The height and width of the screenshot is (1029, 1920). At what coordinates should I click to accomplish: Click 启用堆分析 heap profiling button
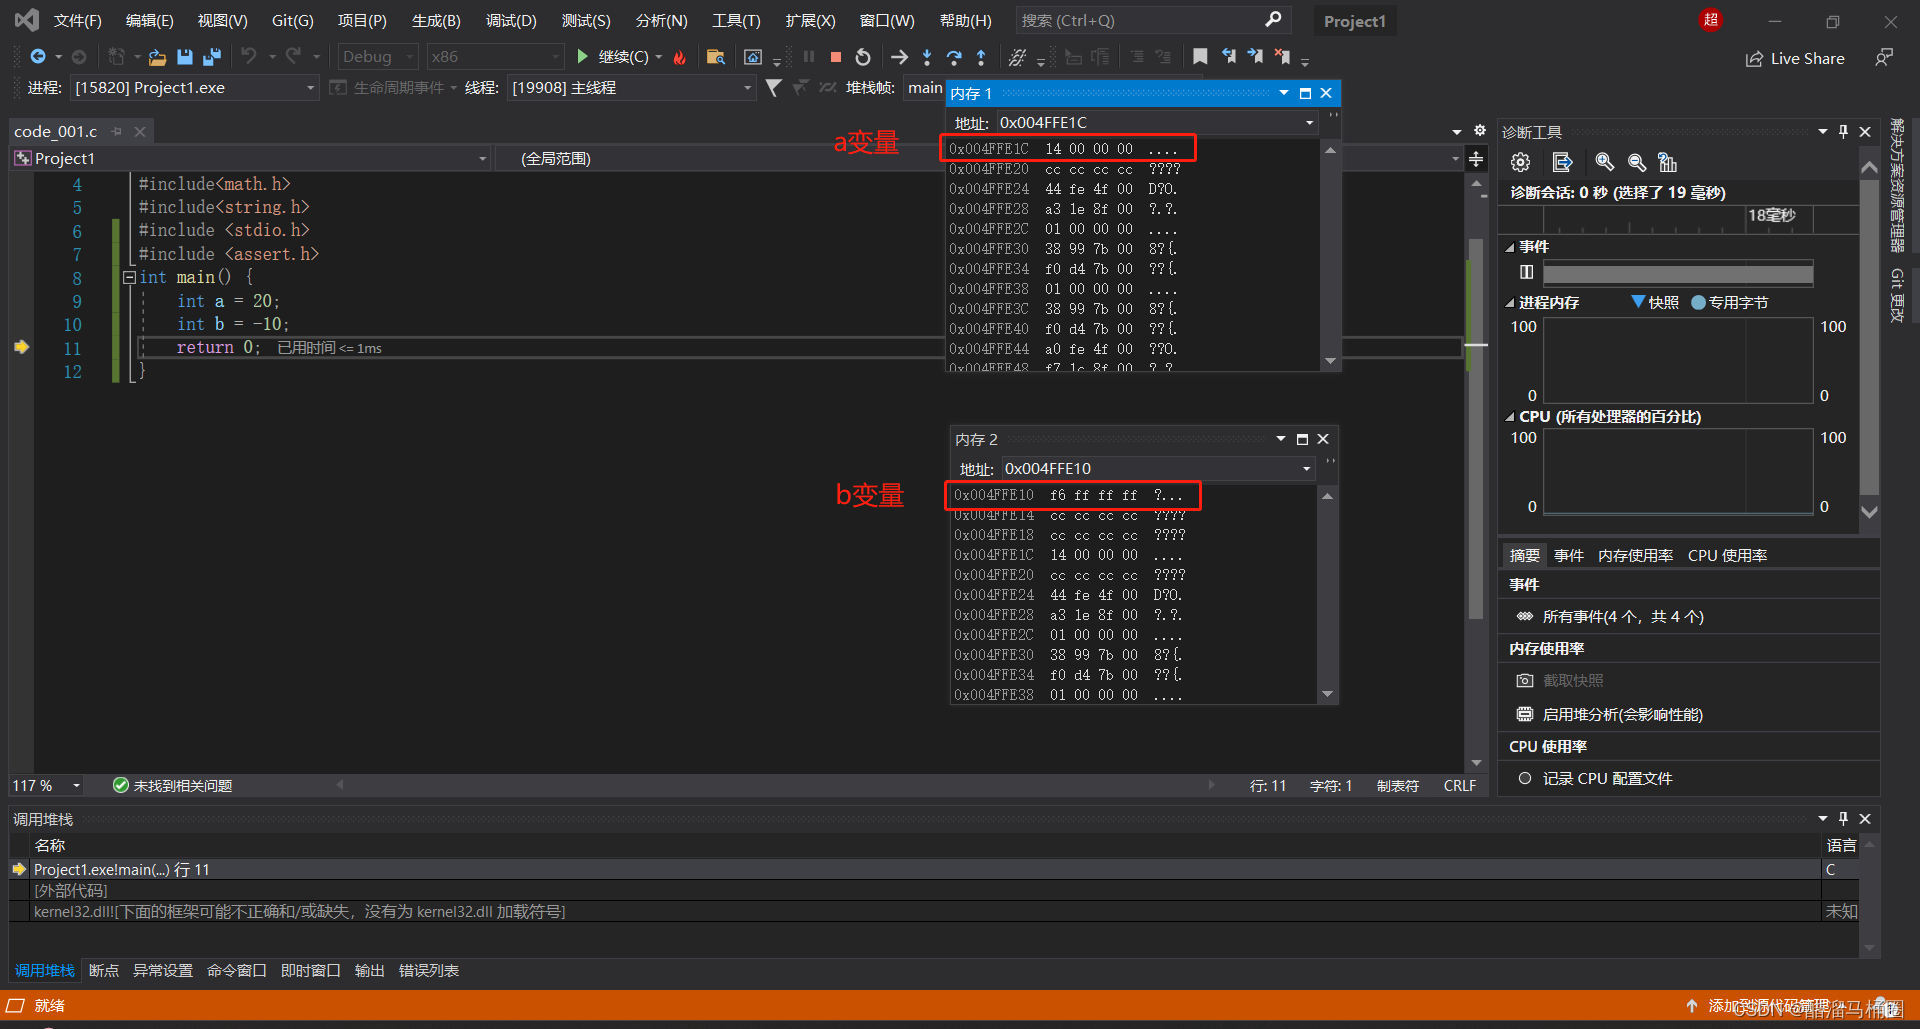tap(1610, 714)
